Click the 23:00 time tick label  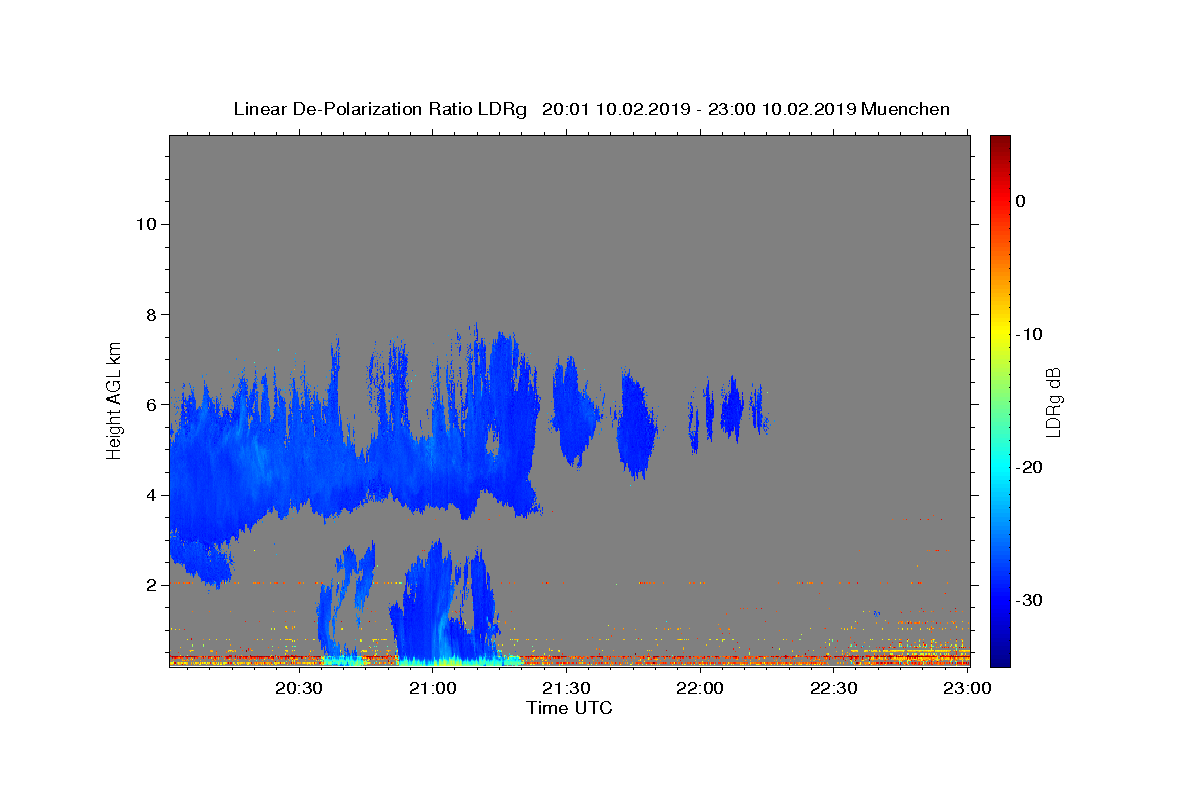(x=968, y=688)
